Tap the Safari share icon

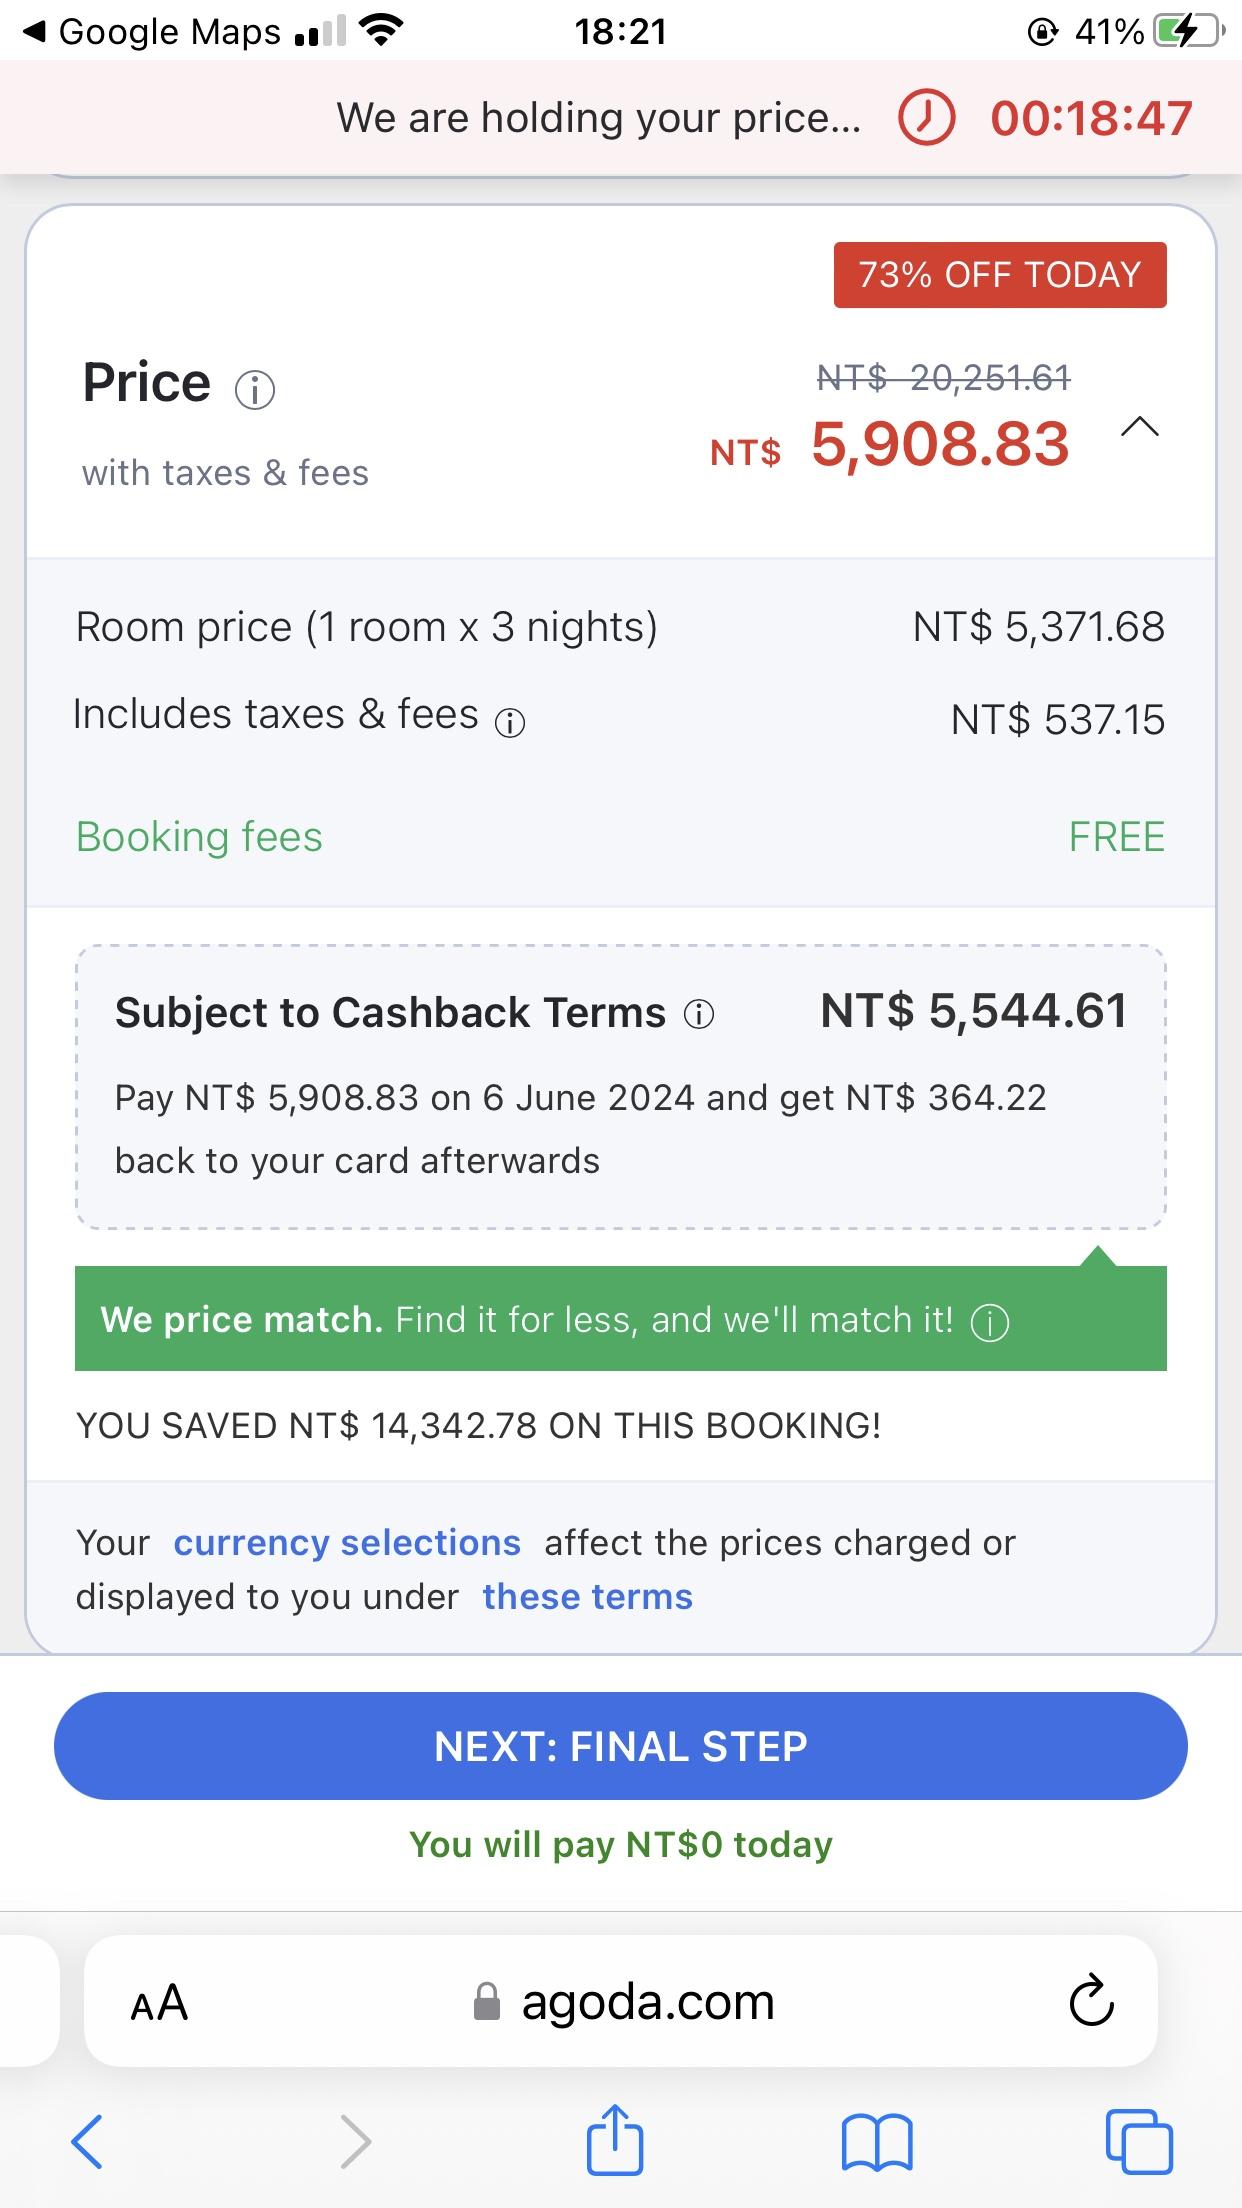[x=614, y=2141]
